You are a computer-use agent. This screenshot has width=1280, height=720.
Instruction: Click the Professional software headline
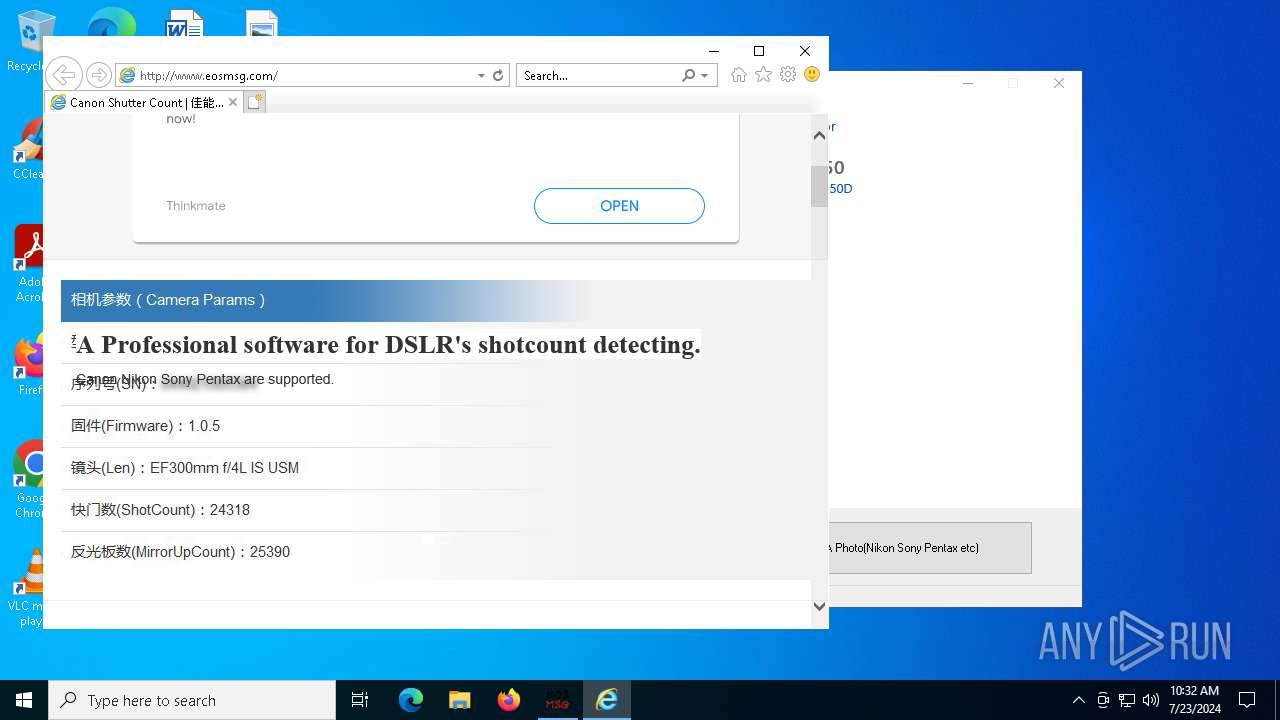388,345
